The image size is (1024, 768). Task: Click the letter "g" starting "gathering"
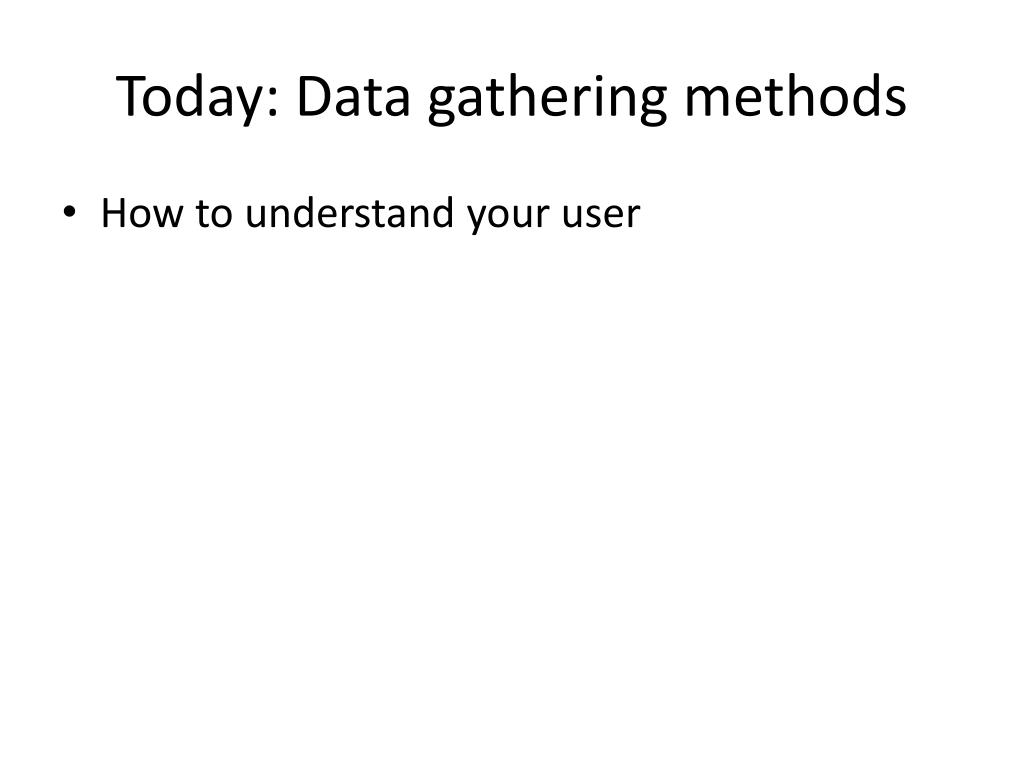pos(442,103)
